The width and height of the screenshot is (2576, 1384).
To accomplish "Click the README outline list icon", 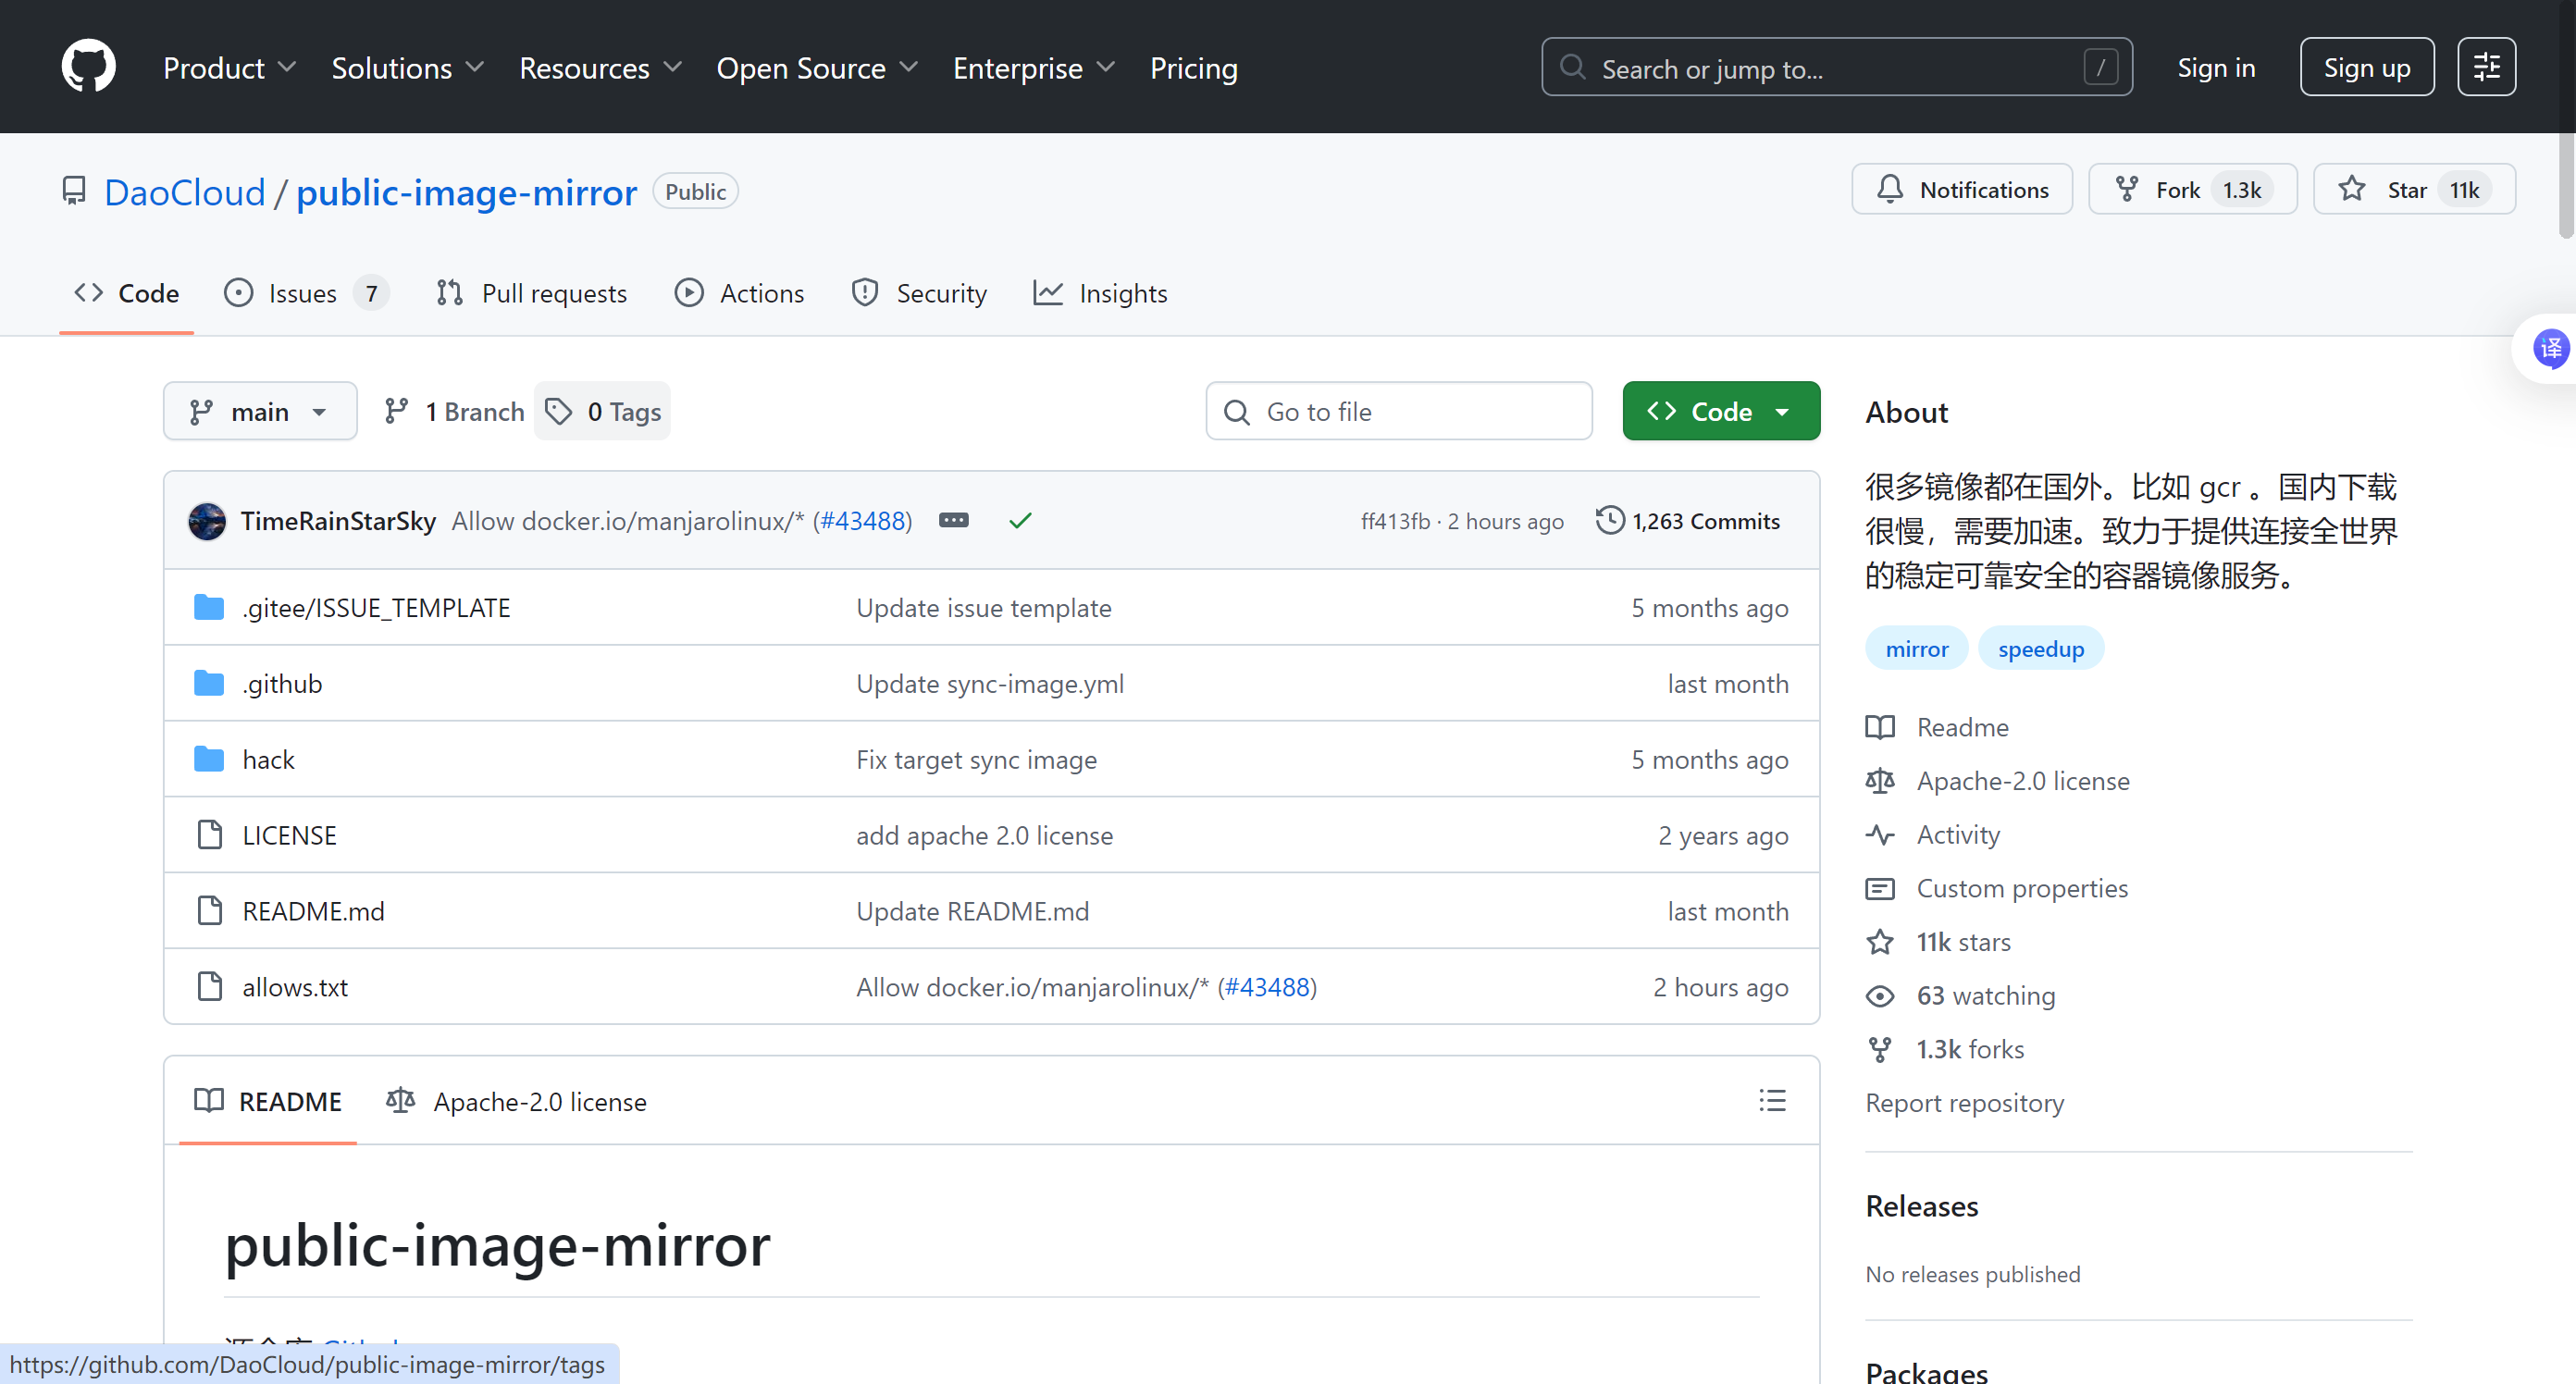I will (x=1772, y=1101).
